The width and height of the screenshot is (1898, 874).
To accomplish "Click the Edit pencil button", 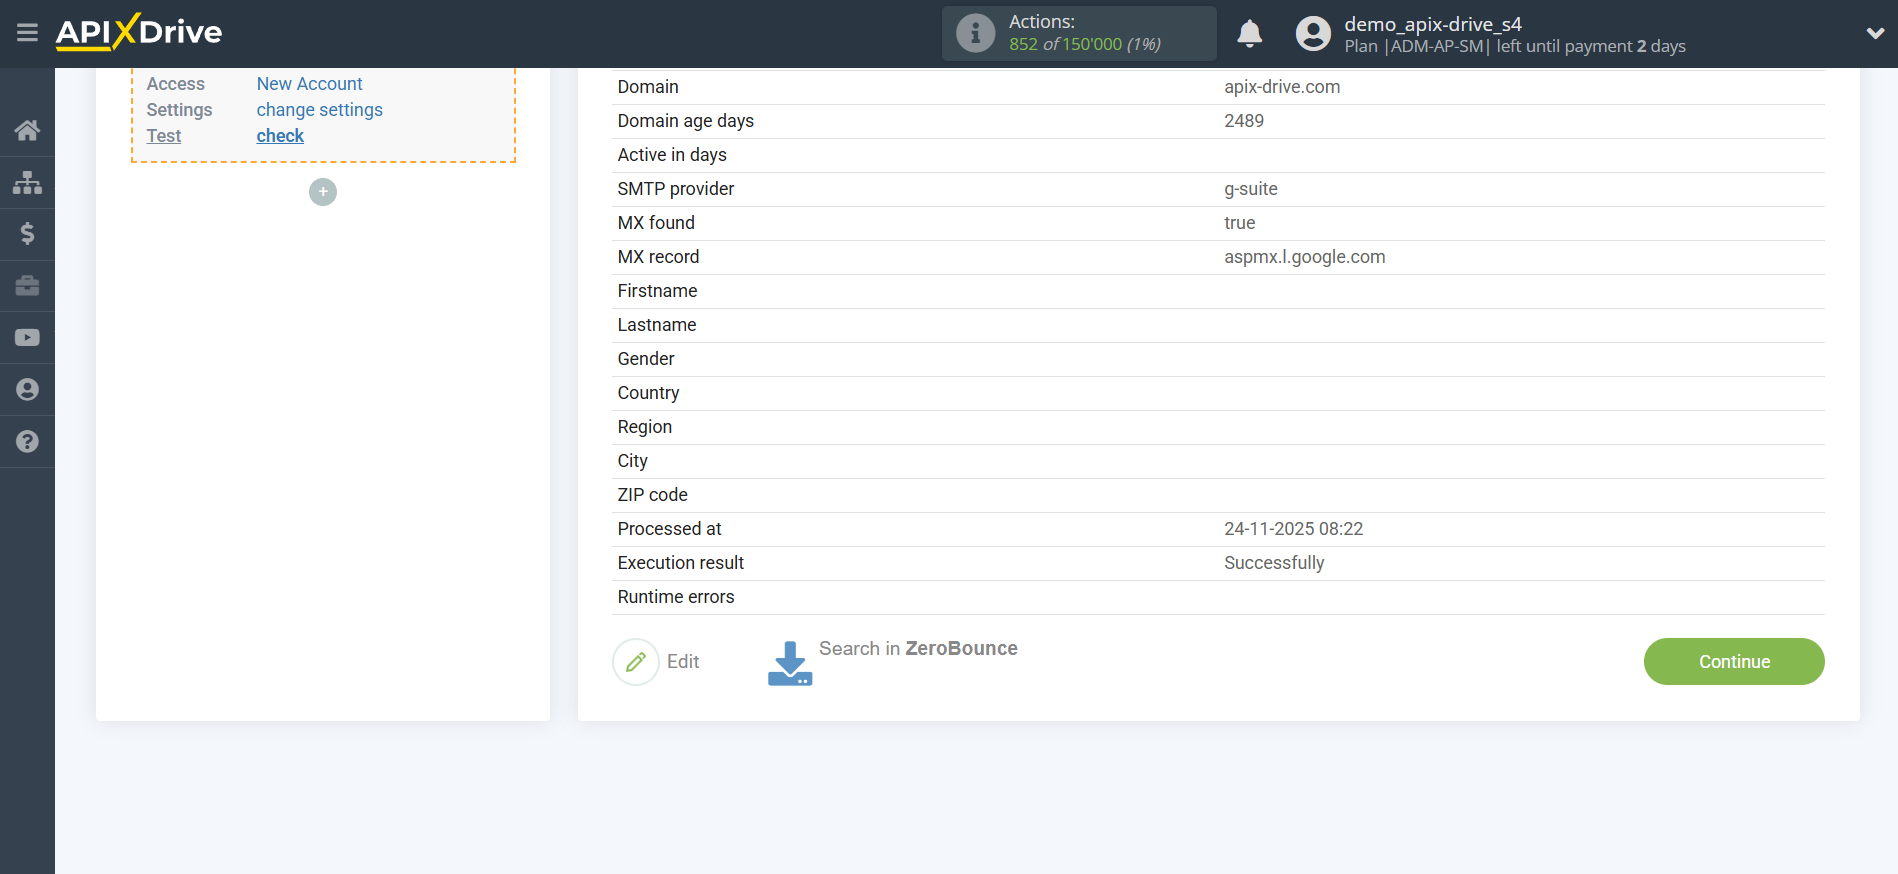I will (636, 662).
